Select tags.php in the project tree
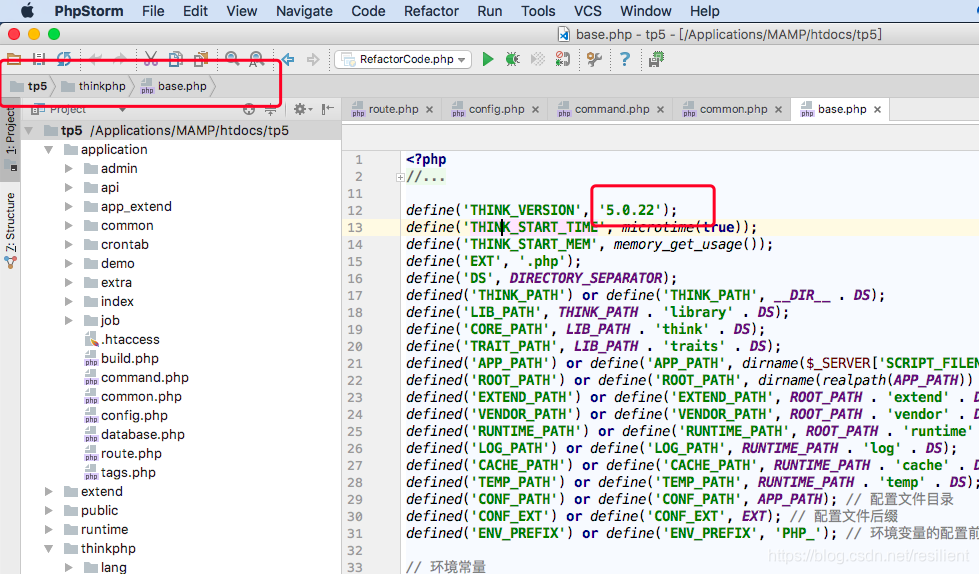Screen dimensions: 979x574 (x=128, y=473)
